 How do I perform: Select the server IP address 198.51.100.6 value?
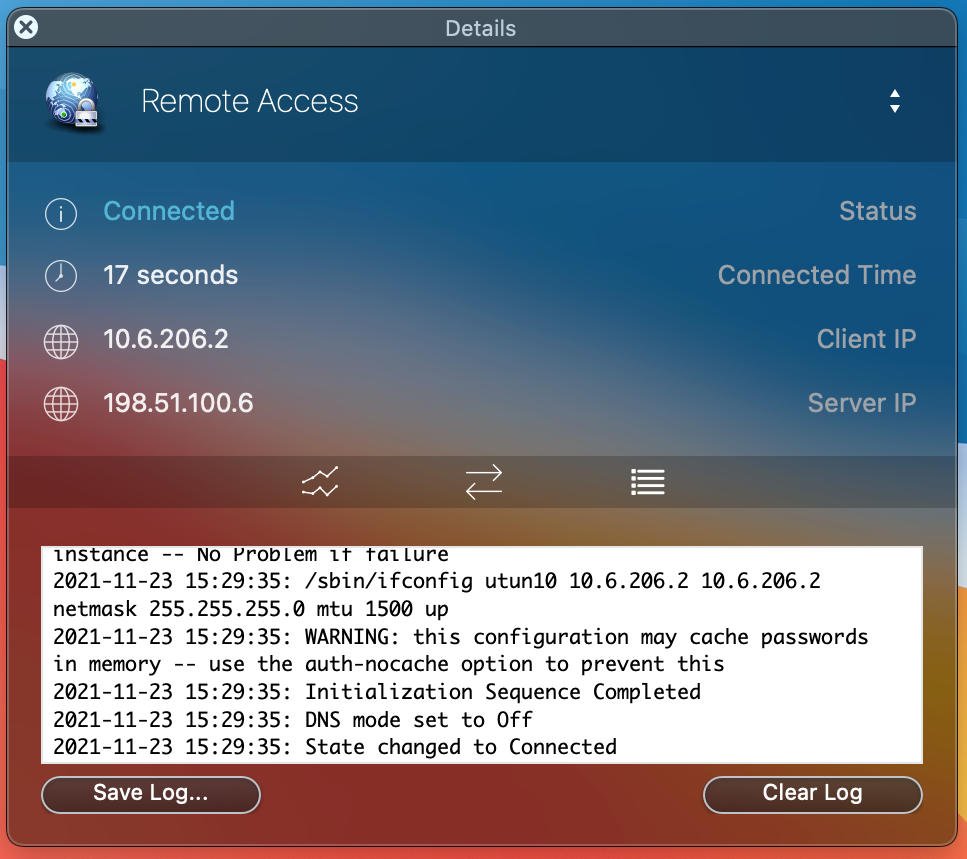[178, 404]
